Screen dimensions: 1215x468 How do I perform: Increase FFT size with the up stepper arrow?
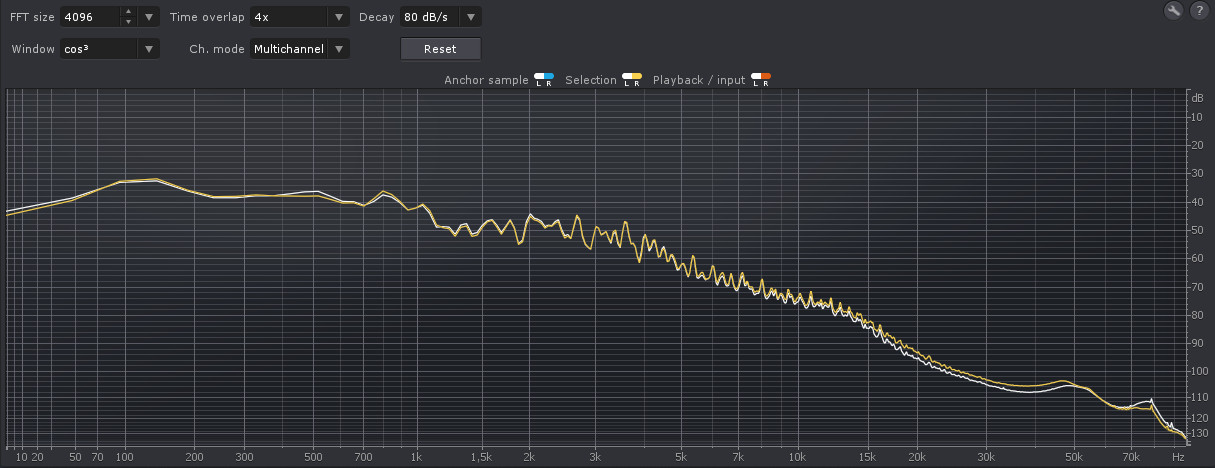pos(128,12)
